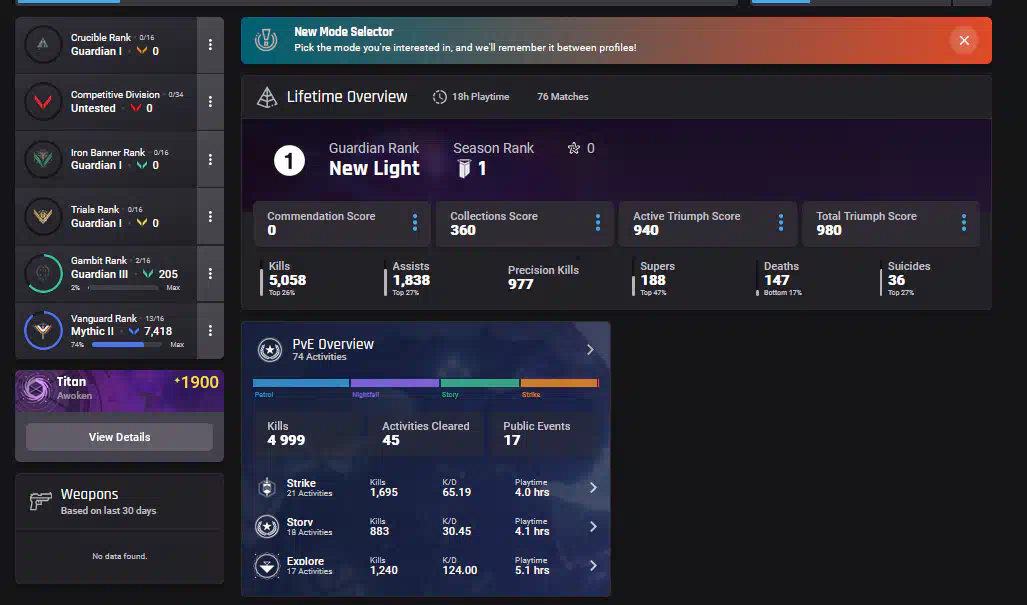Click the Strike orange bar segment

tap(559, 383)
